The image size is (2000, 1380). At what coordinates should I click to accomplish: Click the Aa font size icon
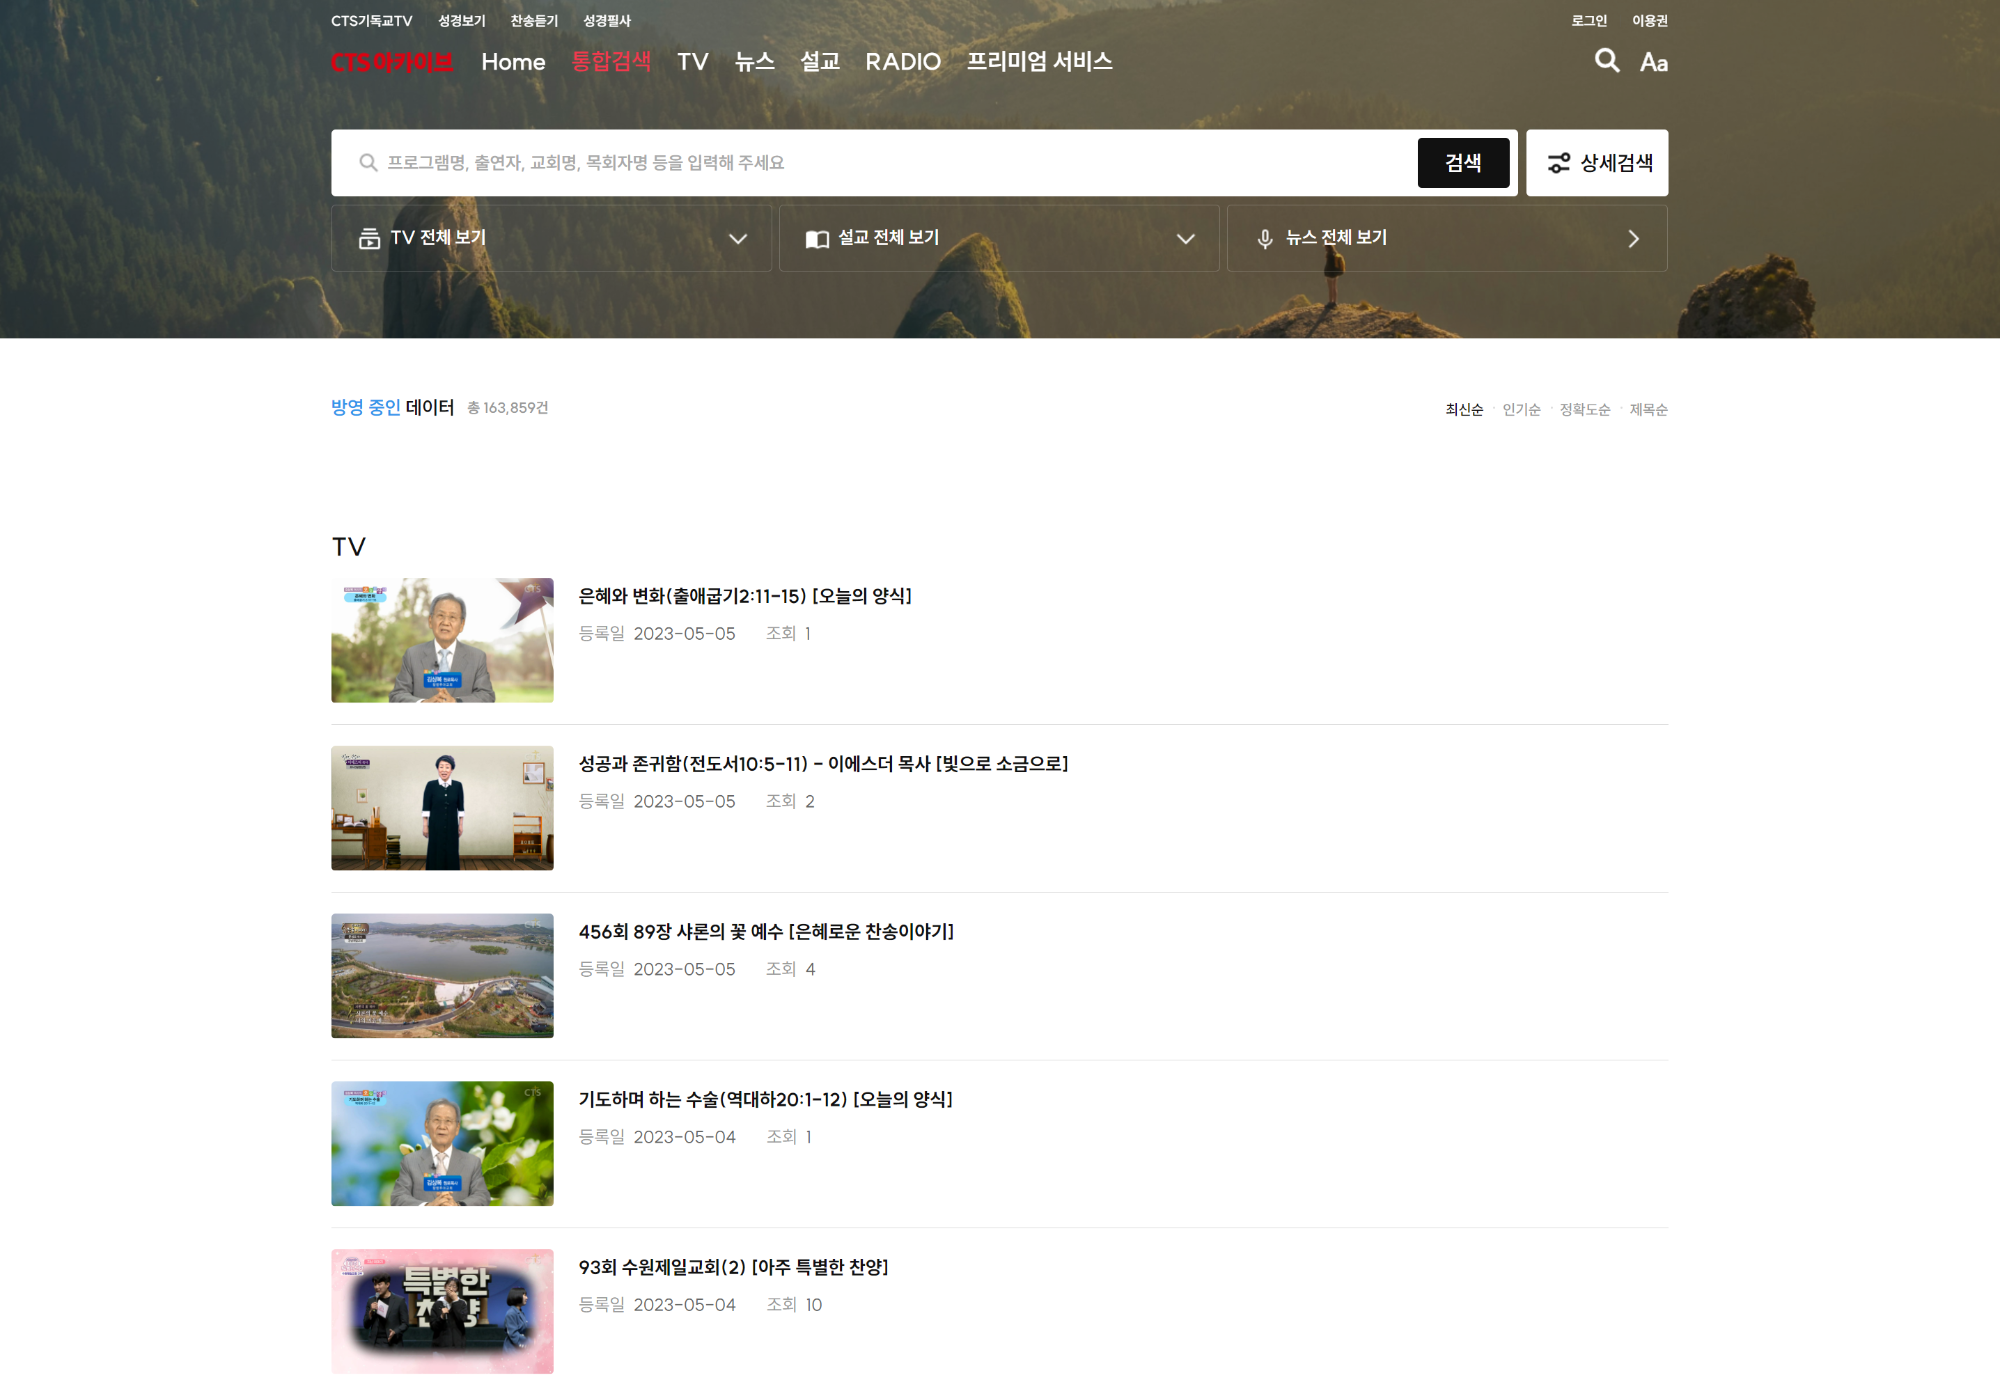(1653, 63)
